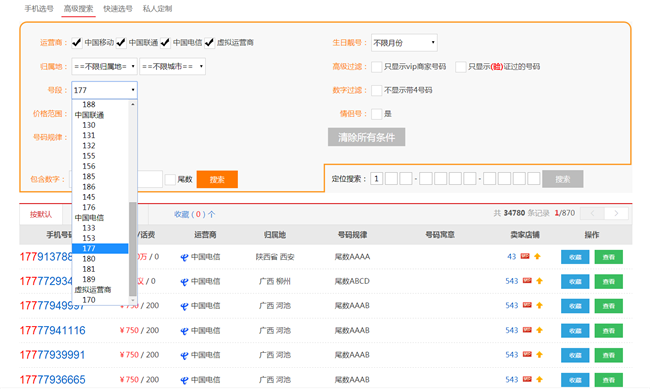
Task: Check 情侣号 是 checkbox
Action: click(376, 114)
